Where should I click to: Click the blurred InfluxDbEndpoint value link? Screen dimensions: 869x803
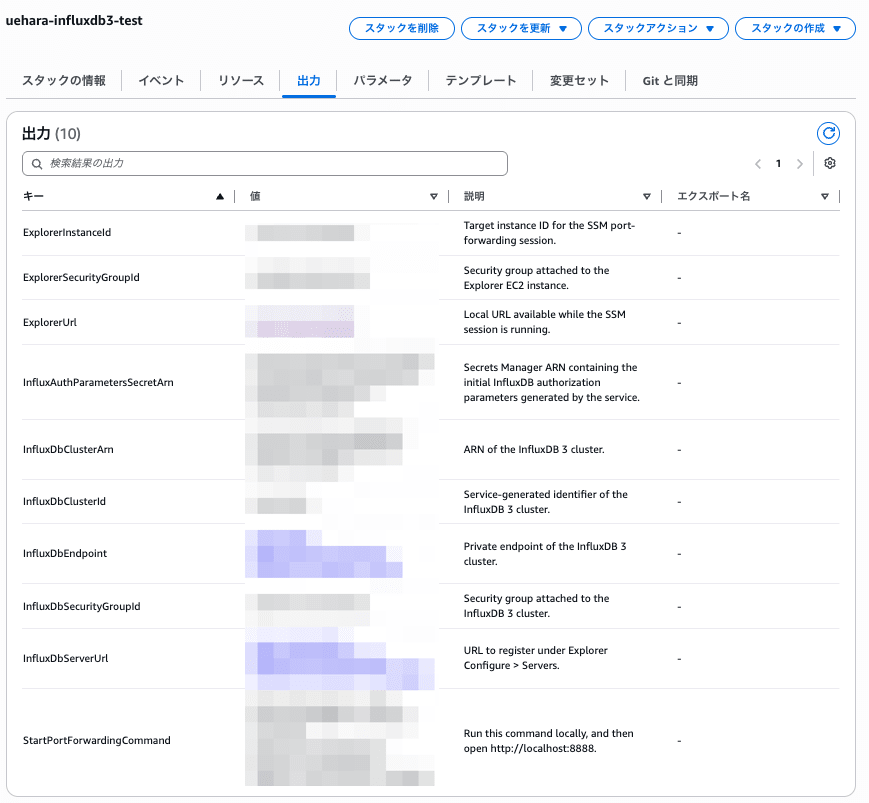click(324, 554)
